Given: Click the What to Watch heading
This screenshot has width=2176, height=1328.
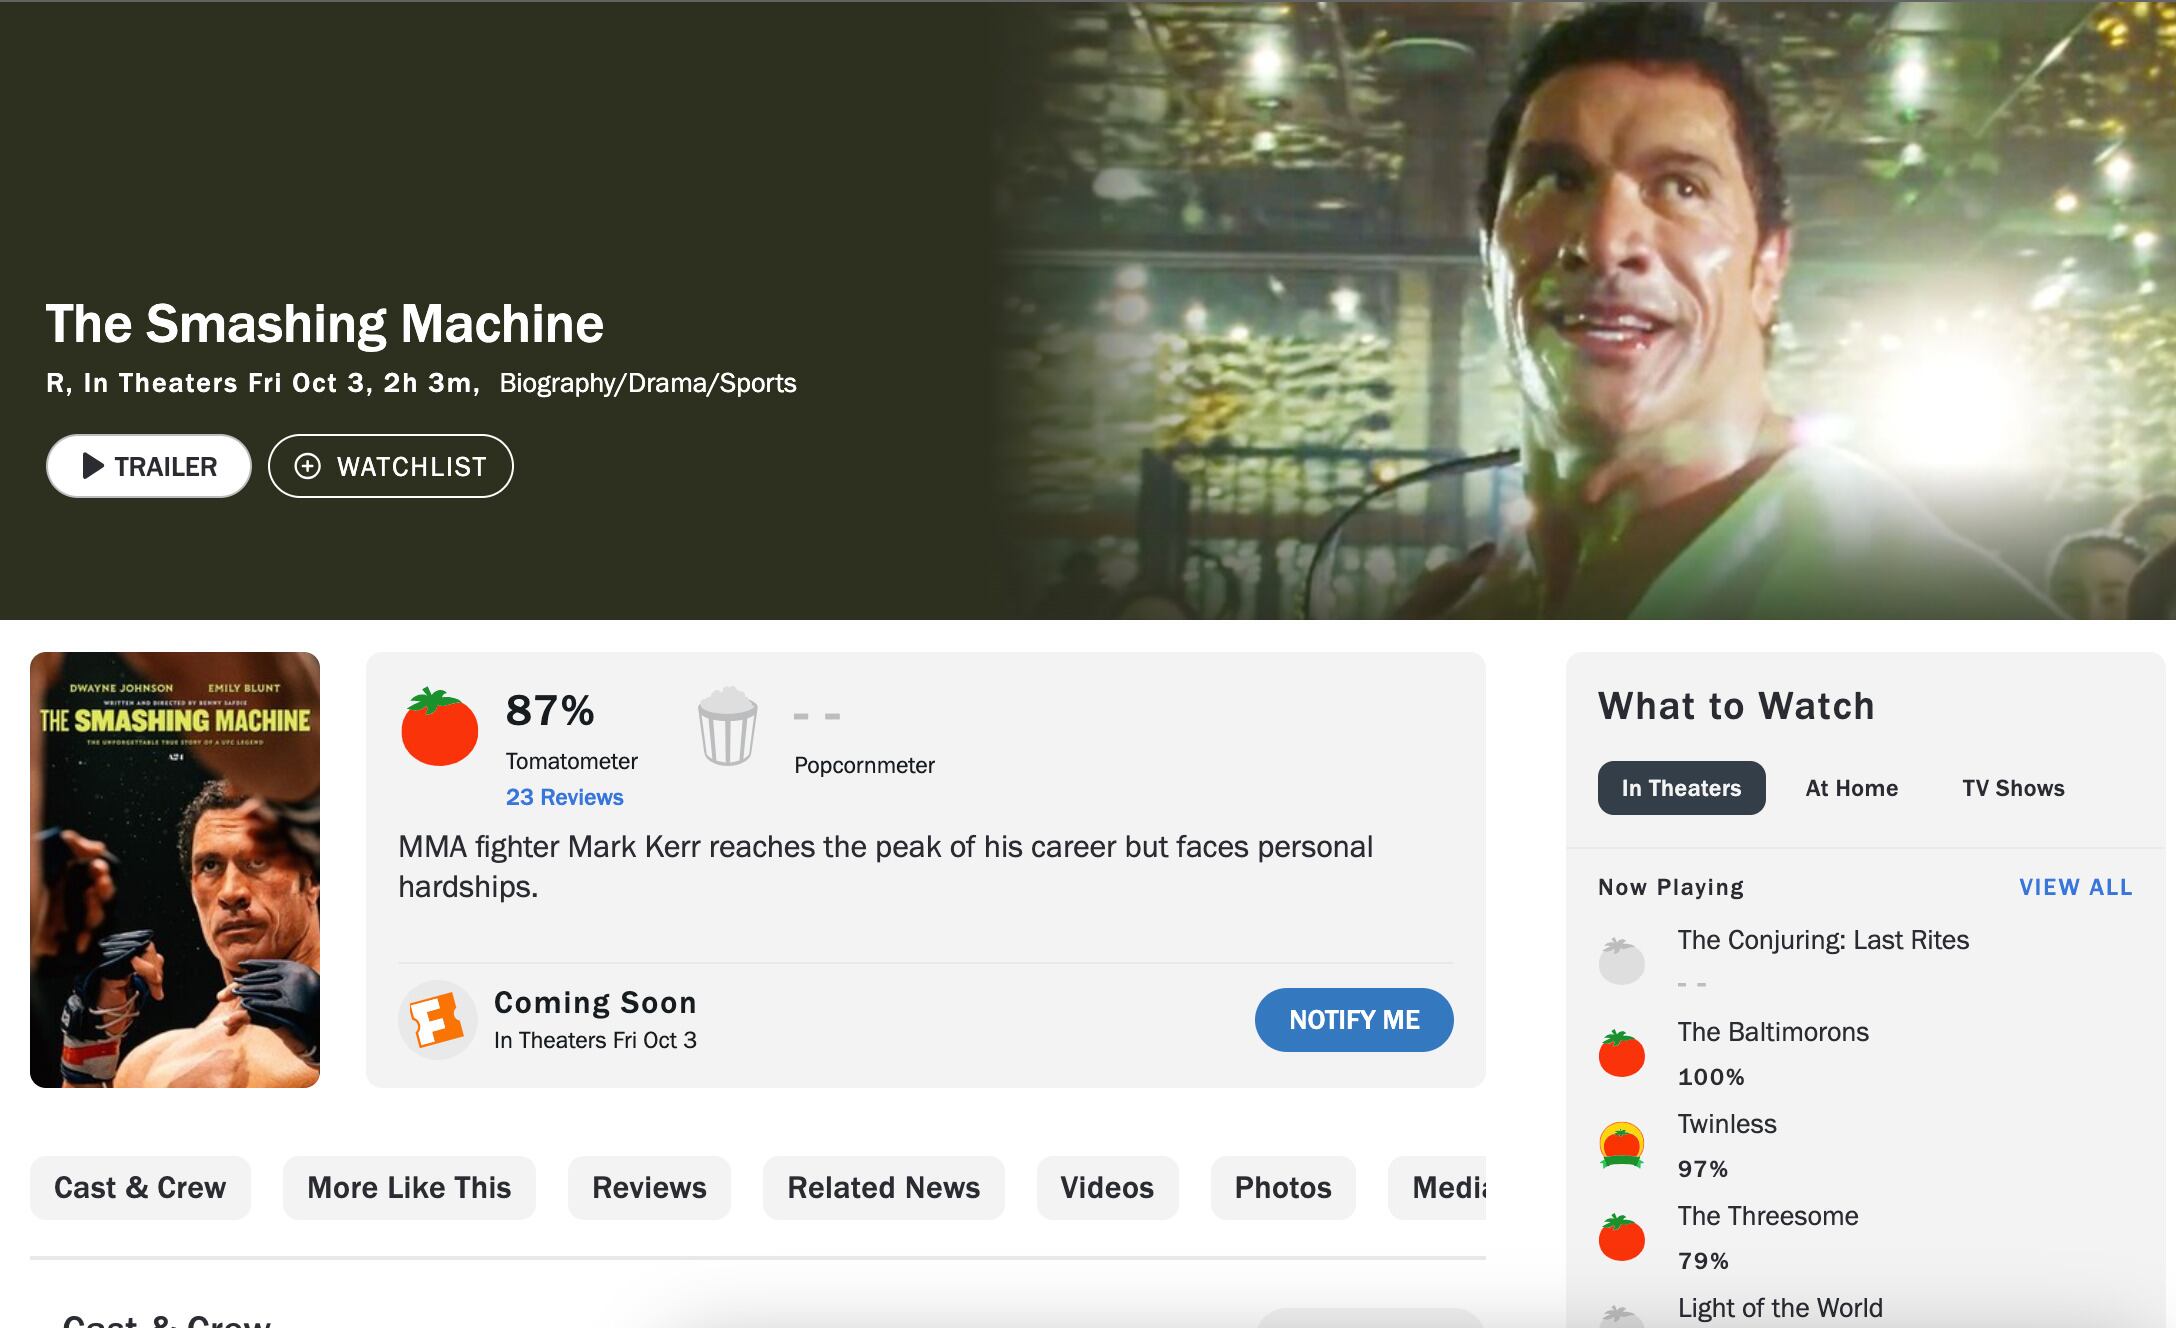Looking at the screenshot, I should pos(1736,706).
